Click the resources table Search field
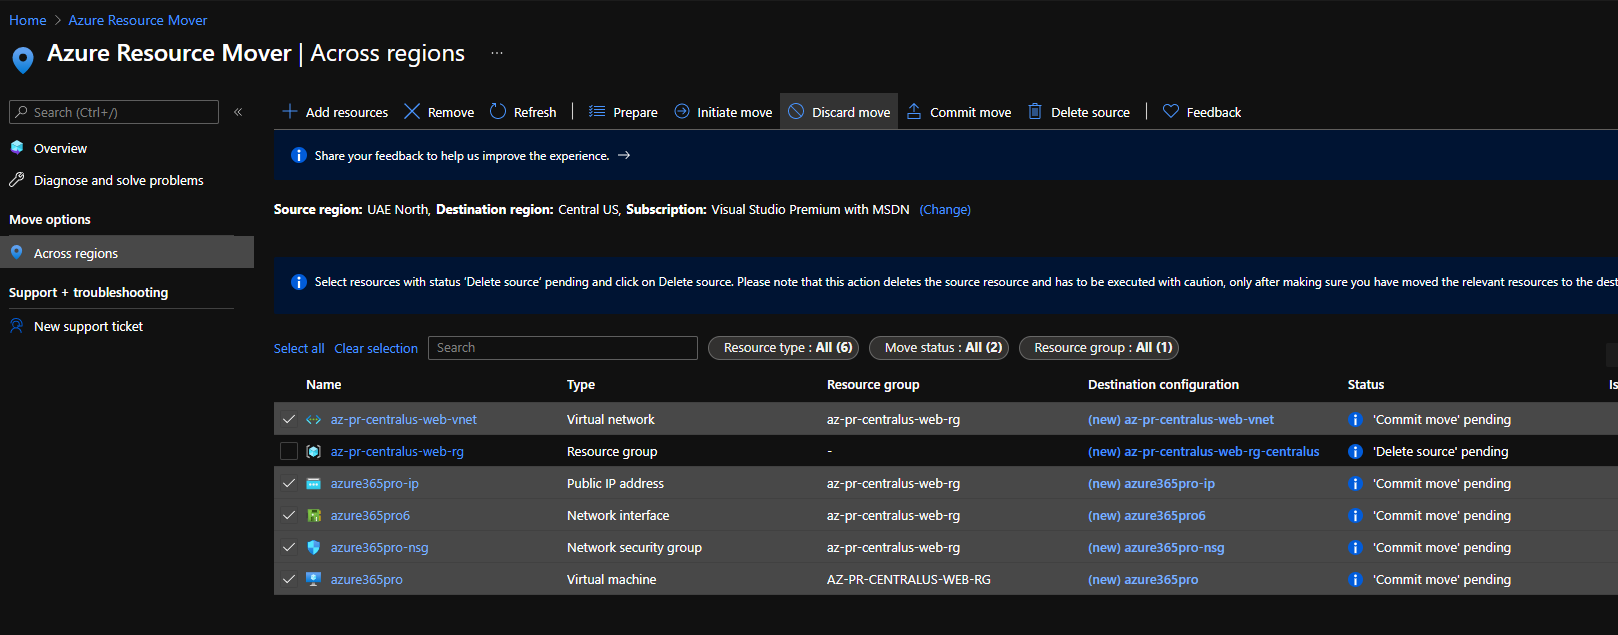The image size is (1618, 635). pyautogui.click(x=563, y=348)
